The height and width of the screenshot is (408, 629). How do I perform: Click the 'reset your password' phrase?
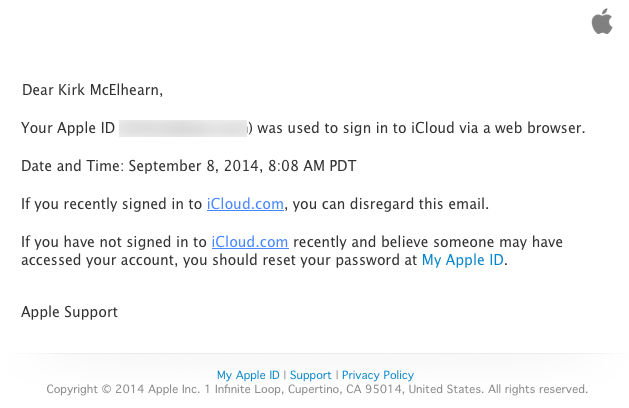tap(351, 260)
